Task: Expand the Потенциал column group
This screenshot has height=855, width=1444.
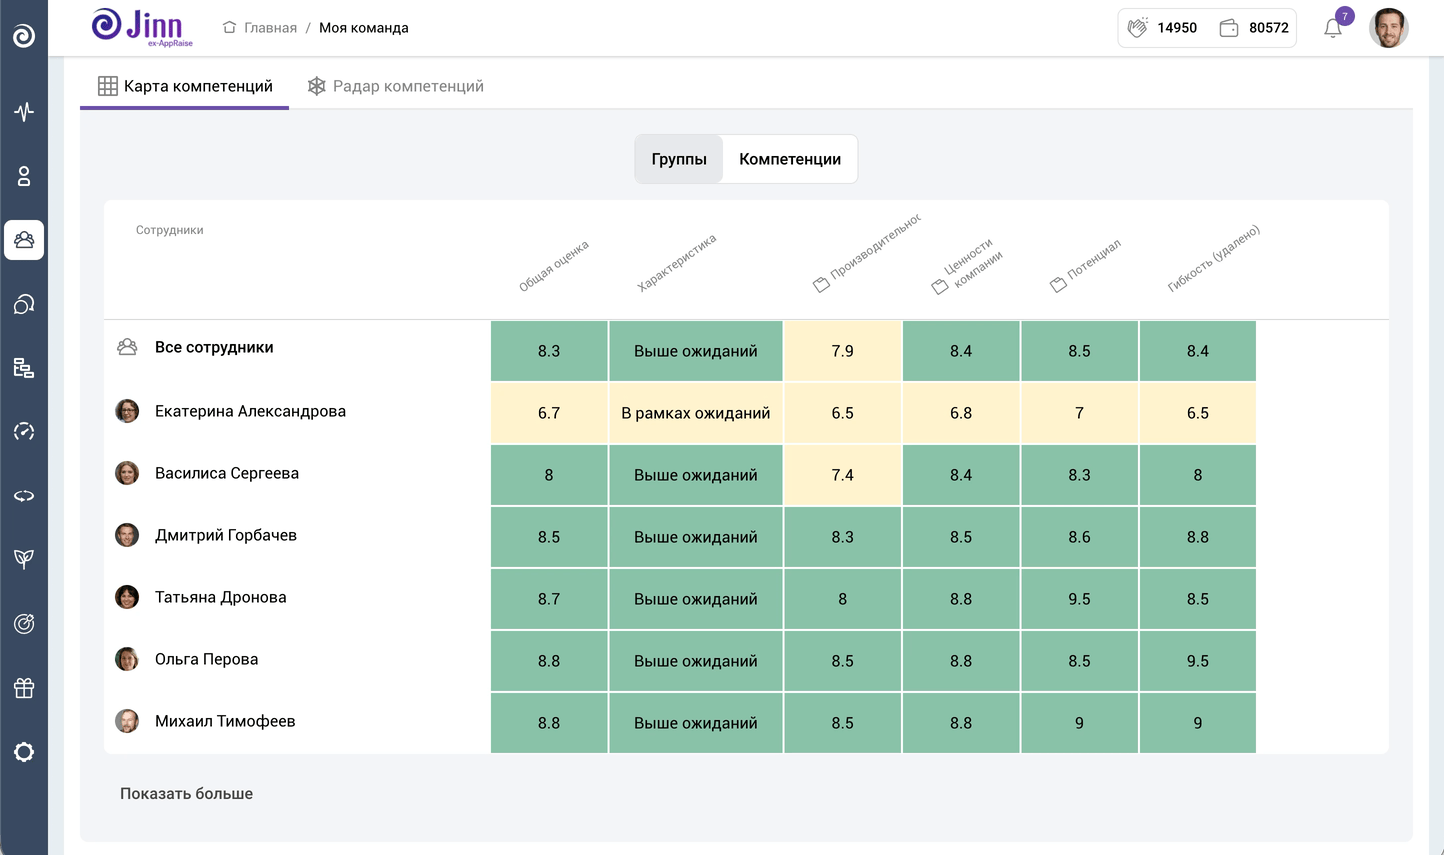Action: coord(1058,285)
